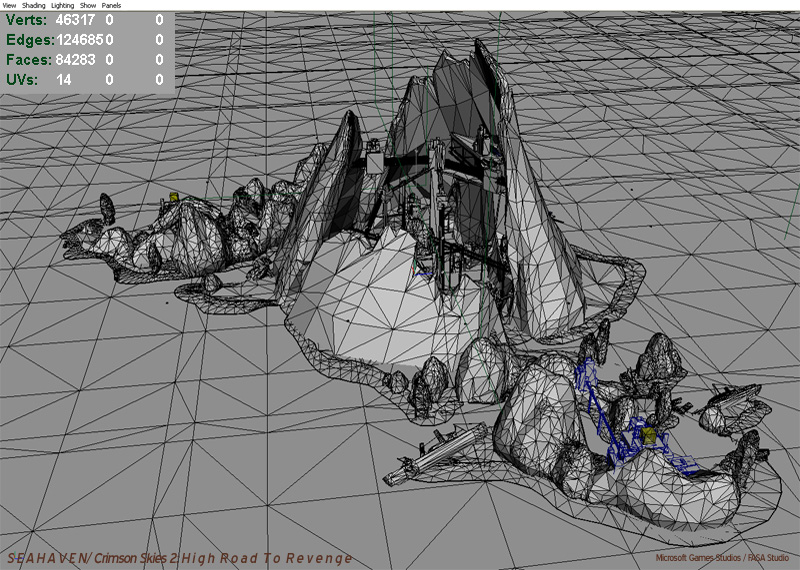Select the cannon barrel model in foreground
Image resolution: width=800 pixels, height=570 pixels.
[430, 460]
